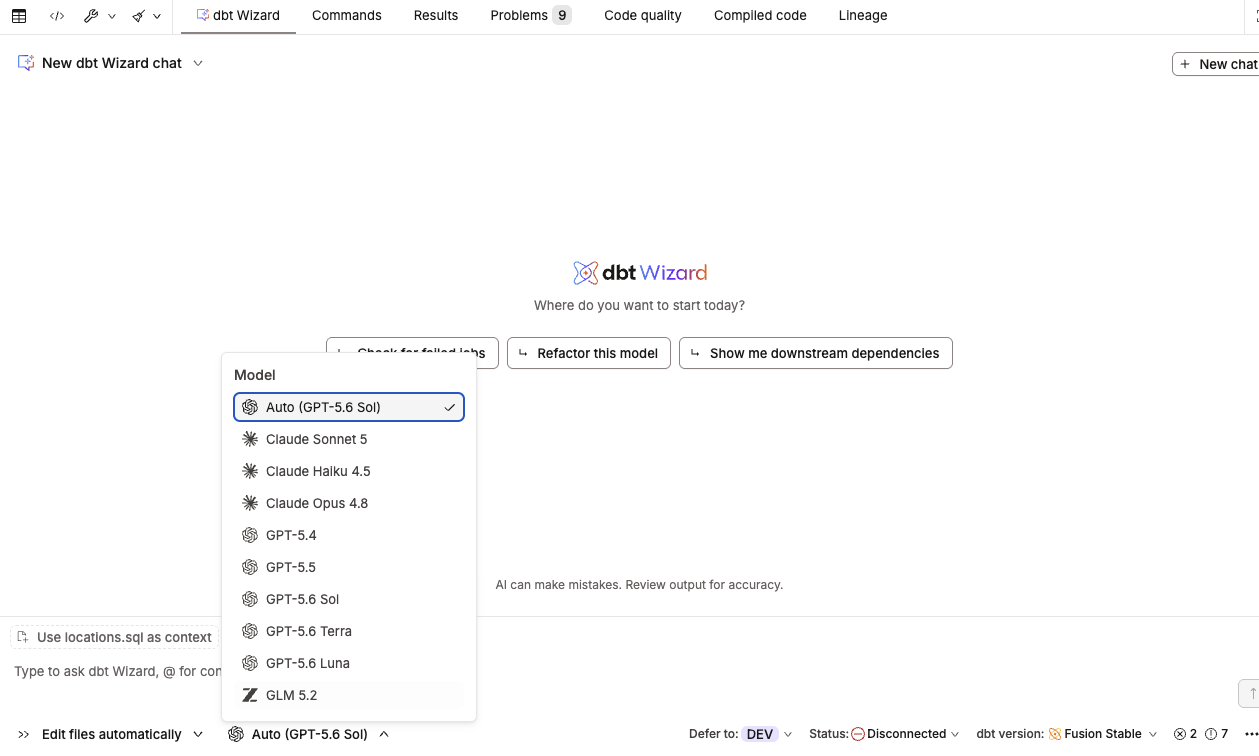Switch to the Code quality tab

click(643, 16)
